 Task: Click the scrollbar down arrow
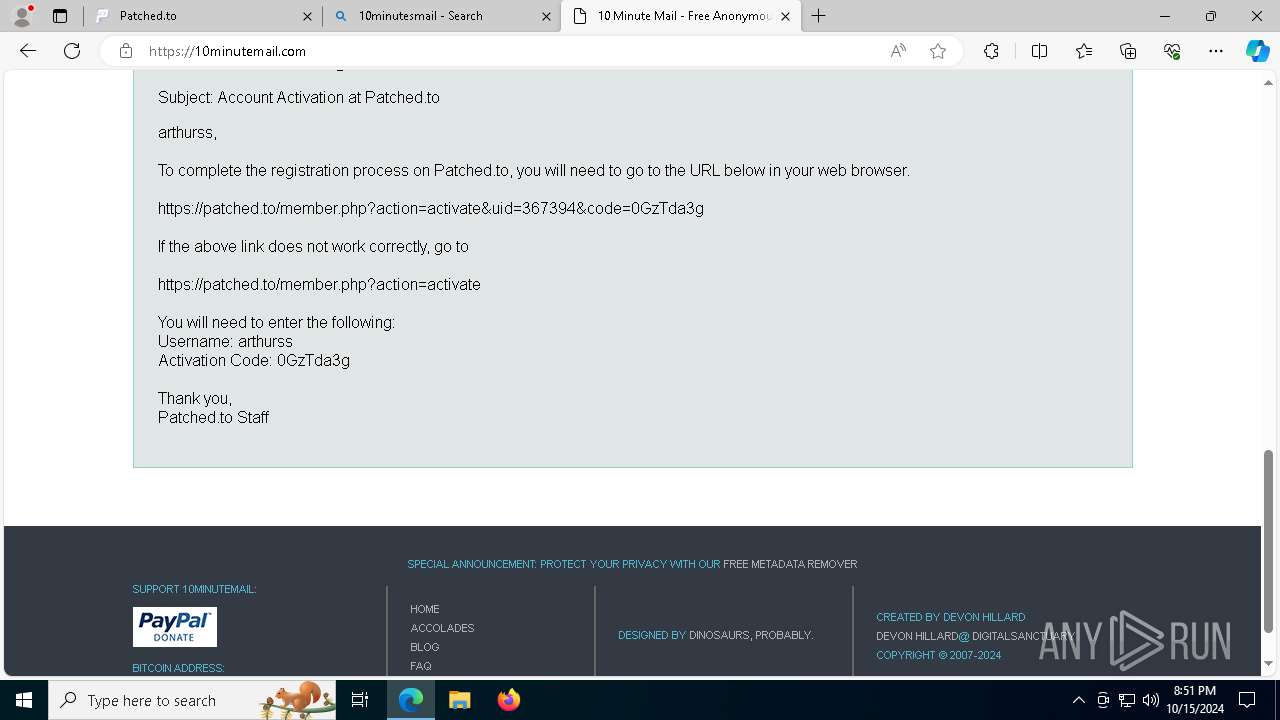coord(1268,664)
